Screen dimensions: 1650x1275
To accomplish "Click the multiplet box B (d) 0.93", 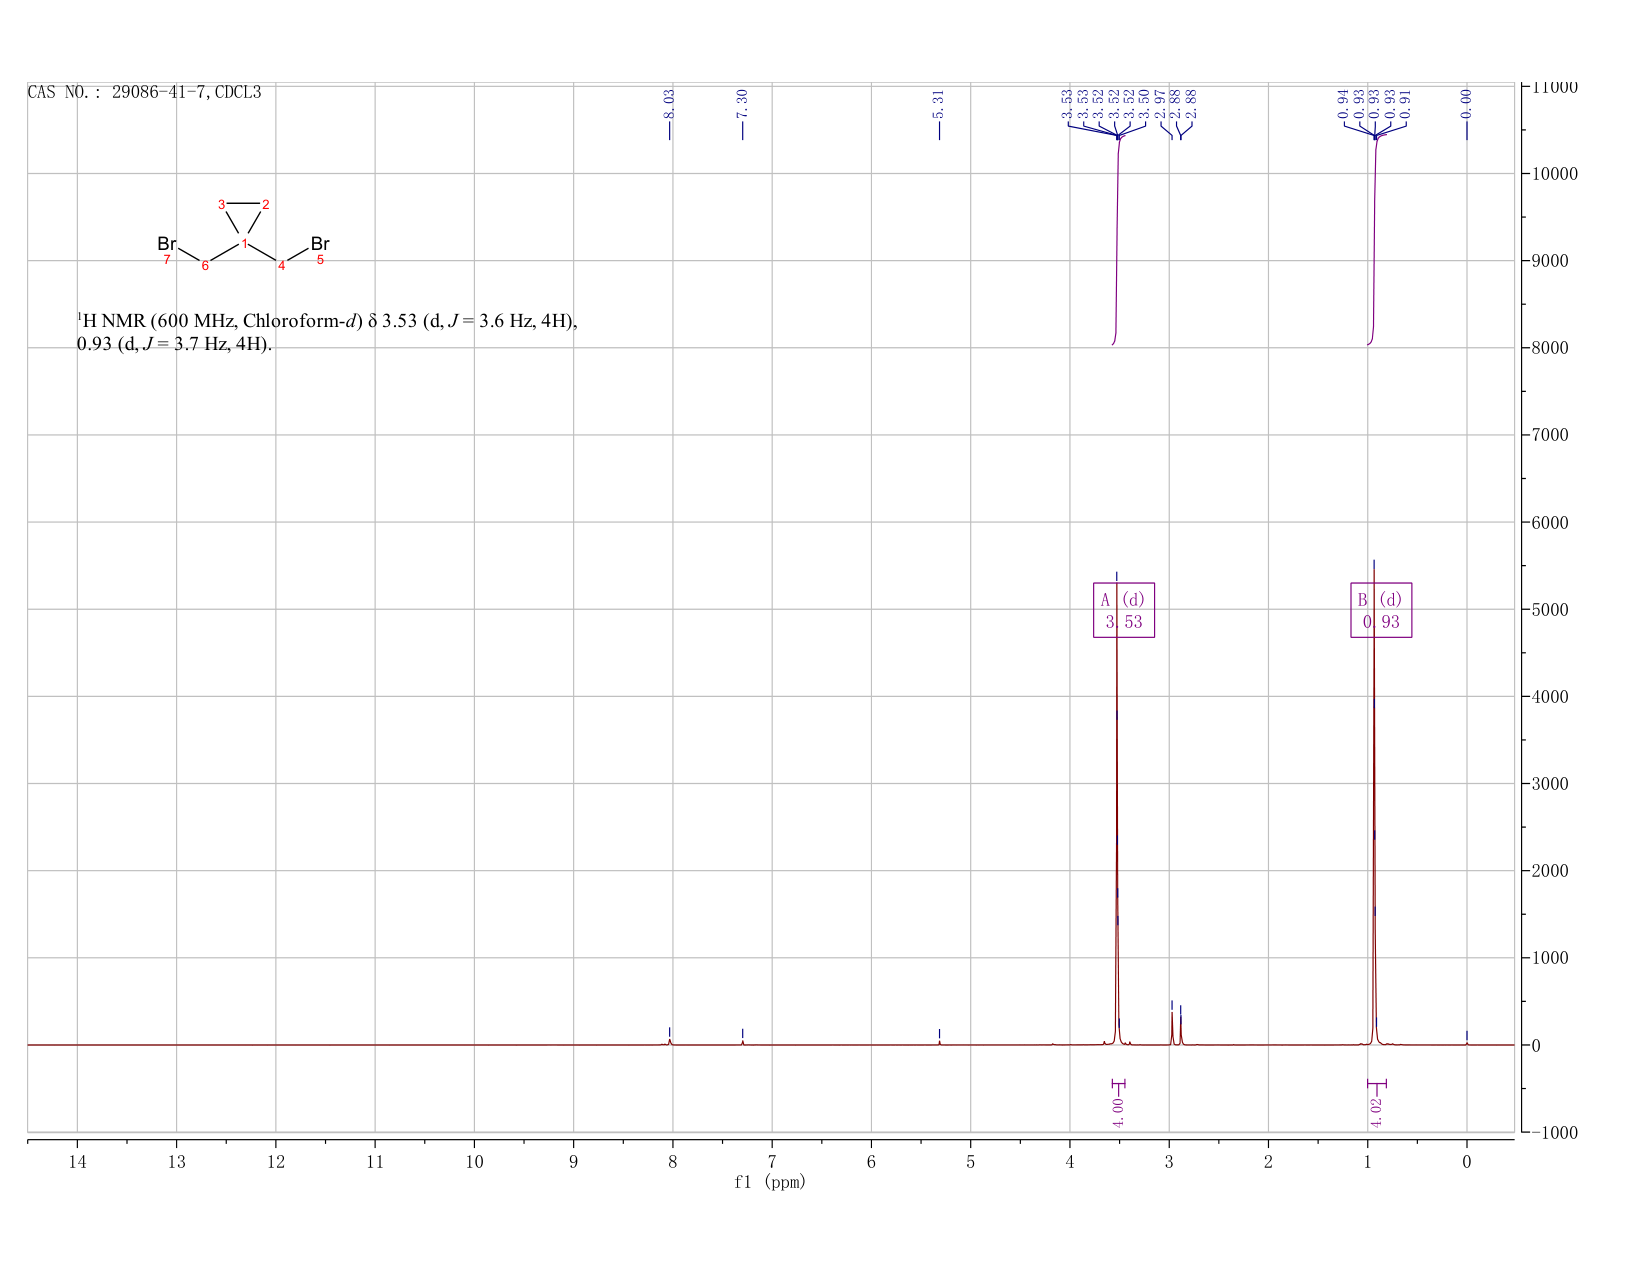I will pyautogui.click(x=1381, y=610).
